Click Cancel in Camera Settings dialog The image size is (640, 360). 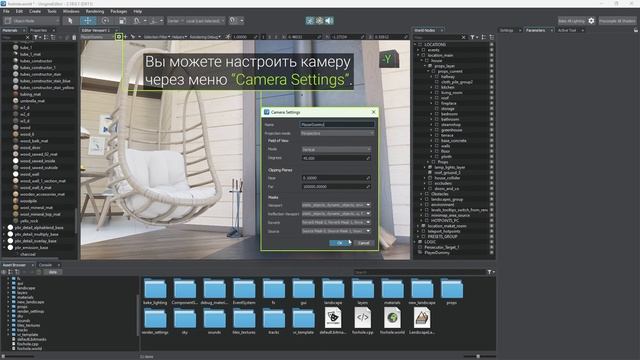pyautogui.click(x=363, y=243)
